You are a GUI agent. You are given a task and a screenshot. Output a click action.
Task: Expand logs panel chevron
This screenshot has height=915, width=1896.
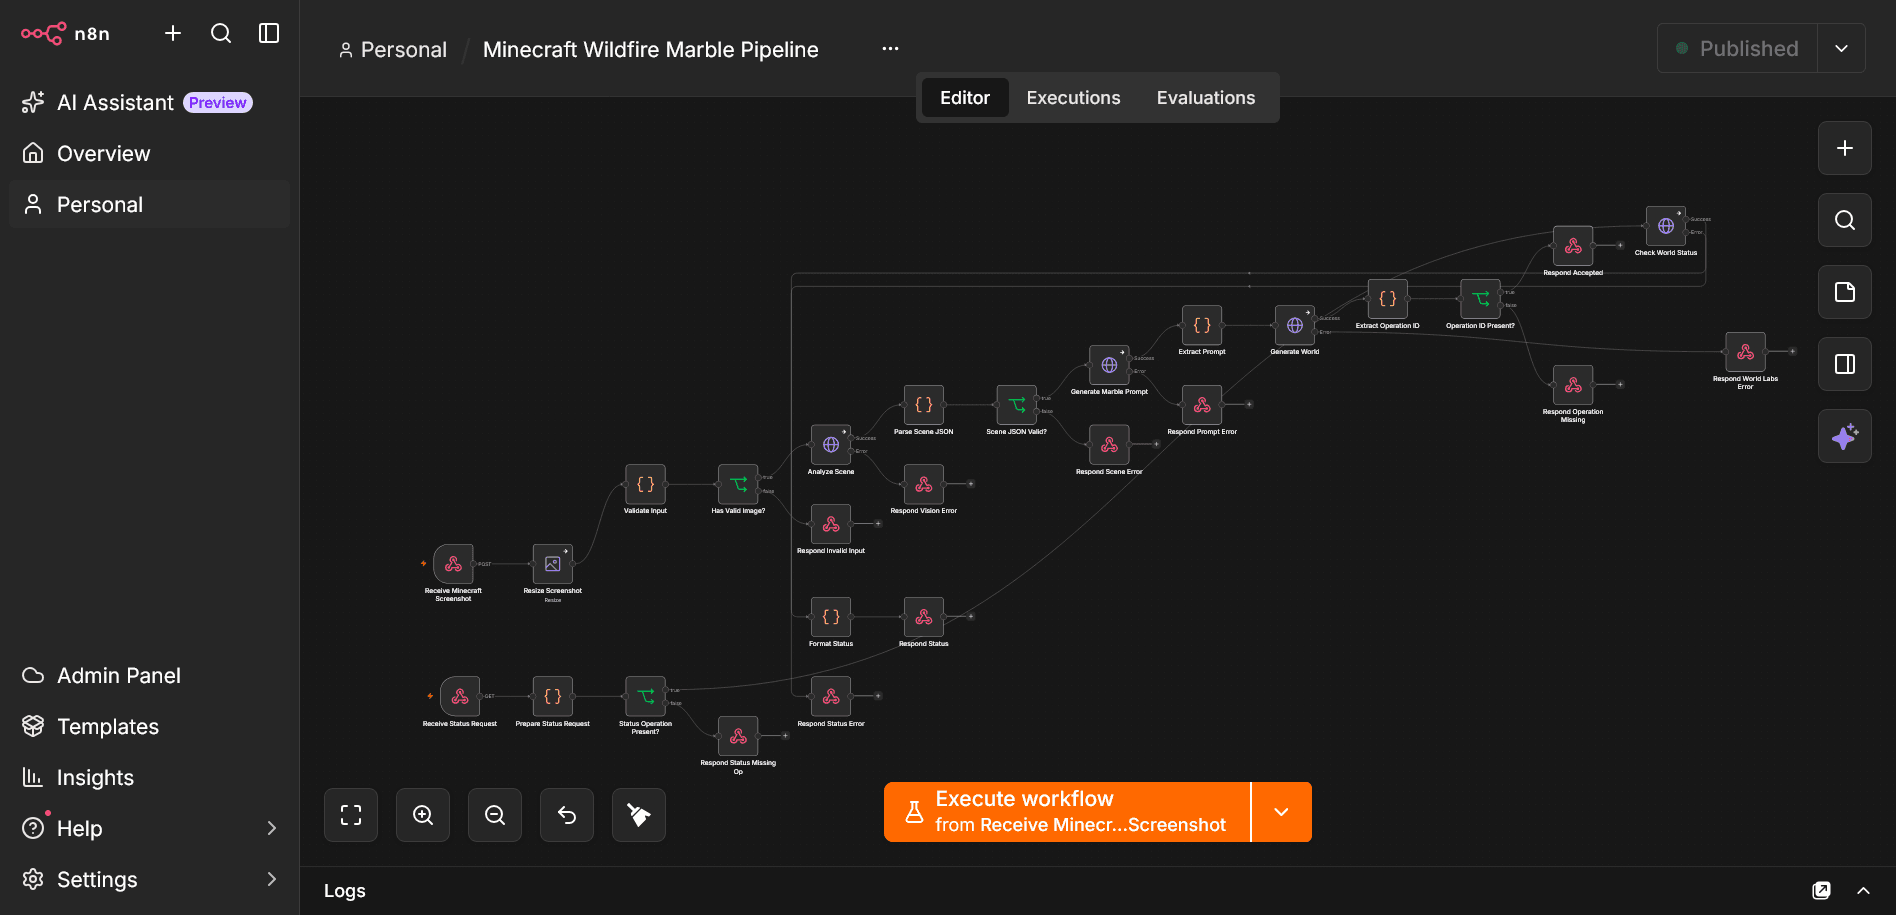click(1863, 891)
